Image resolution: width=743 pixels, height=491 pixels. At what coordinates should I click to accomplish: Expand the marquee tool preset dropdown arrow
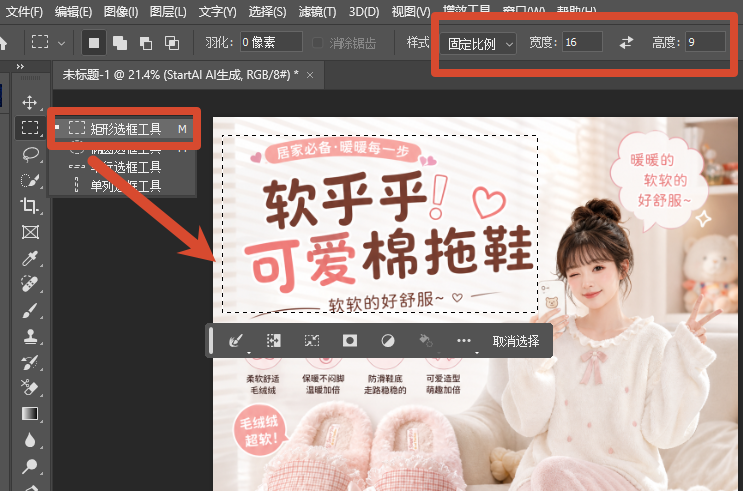(x=61, y=43)
